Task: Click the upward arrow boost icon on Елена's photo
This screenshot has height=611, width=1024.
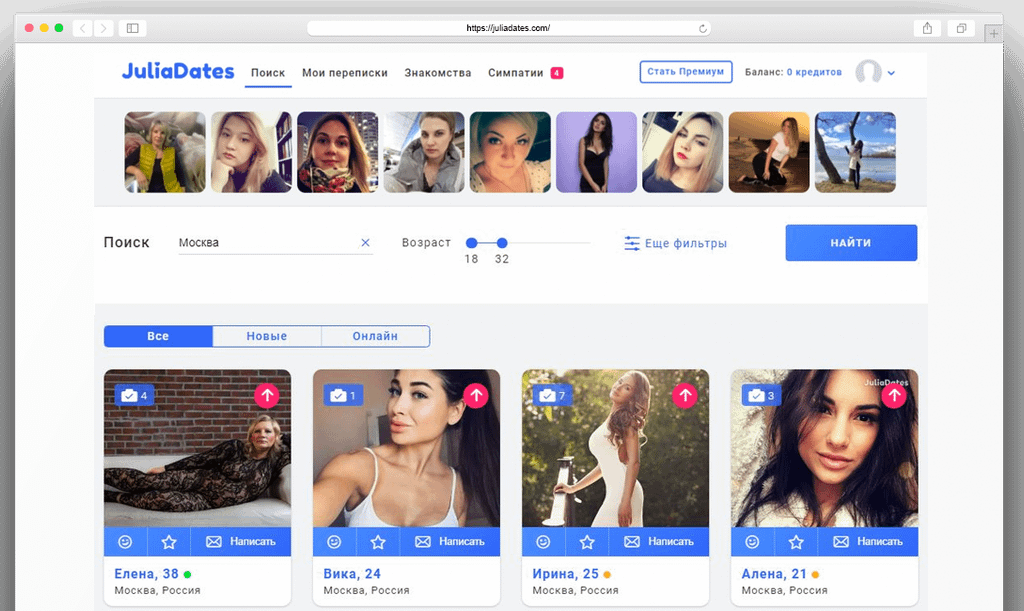Action: (x=266, y=396)
